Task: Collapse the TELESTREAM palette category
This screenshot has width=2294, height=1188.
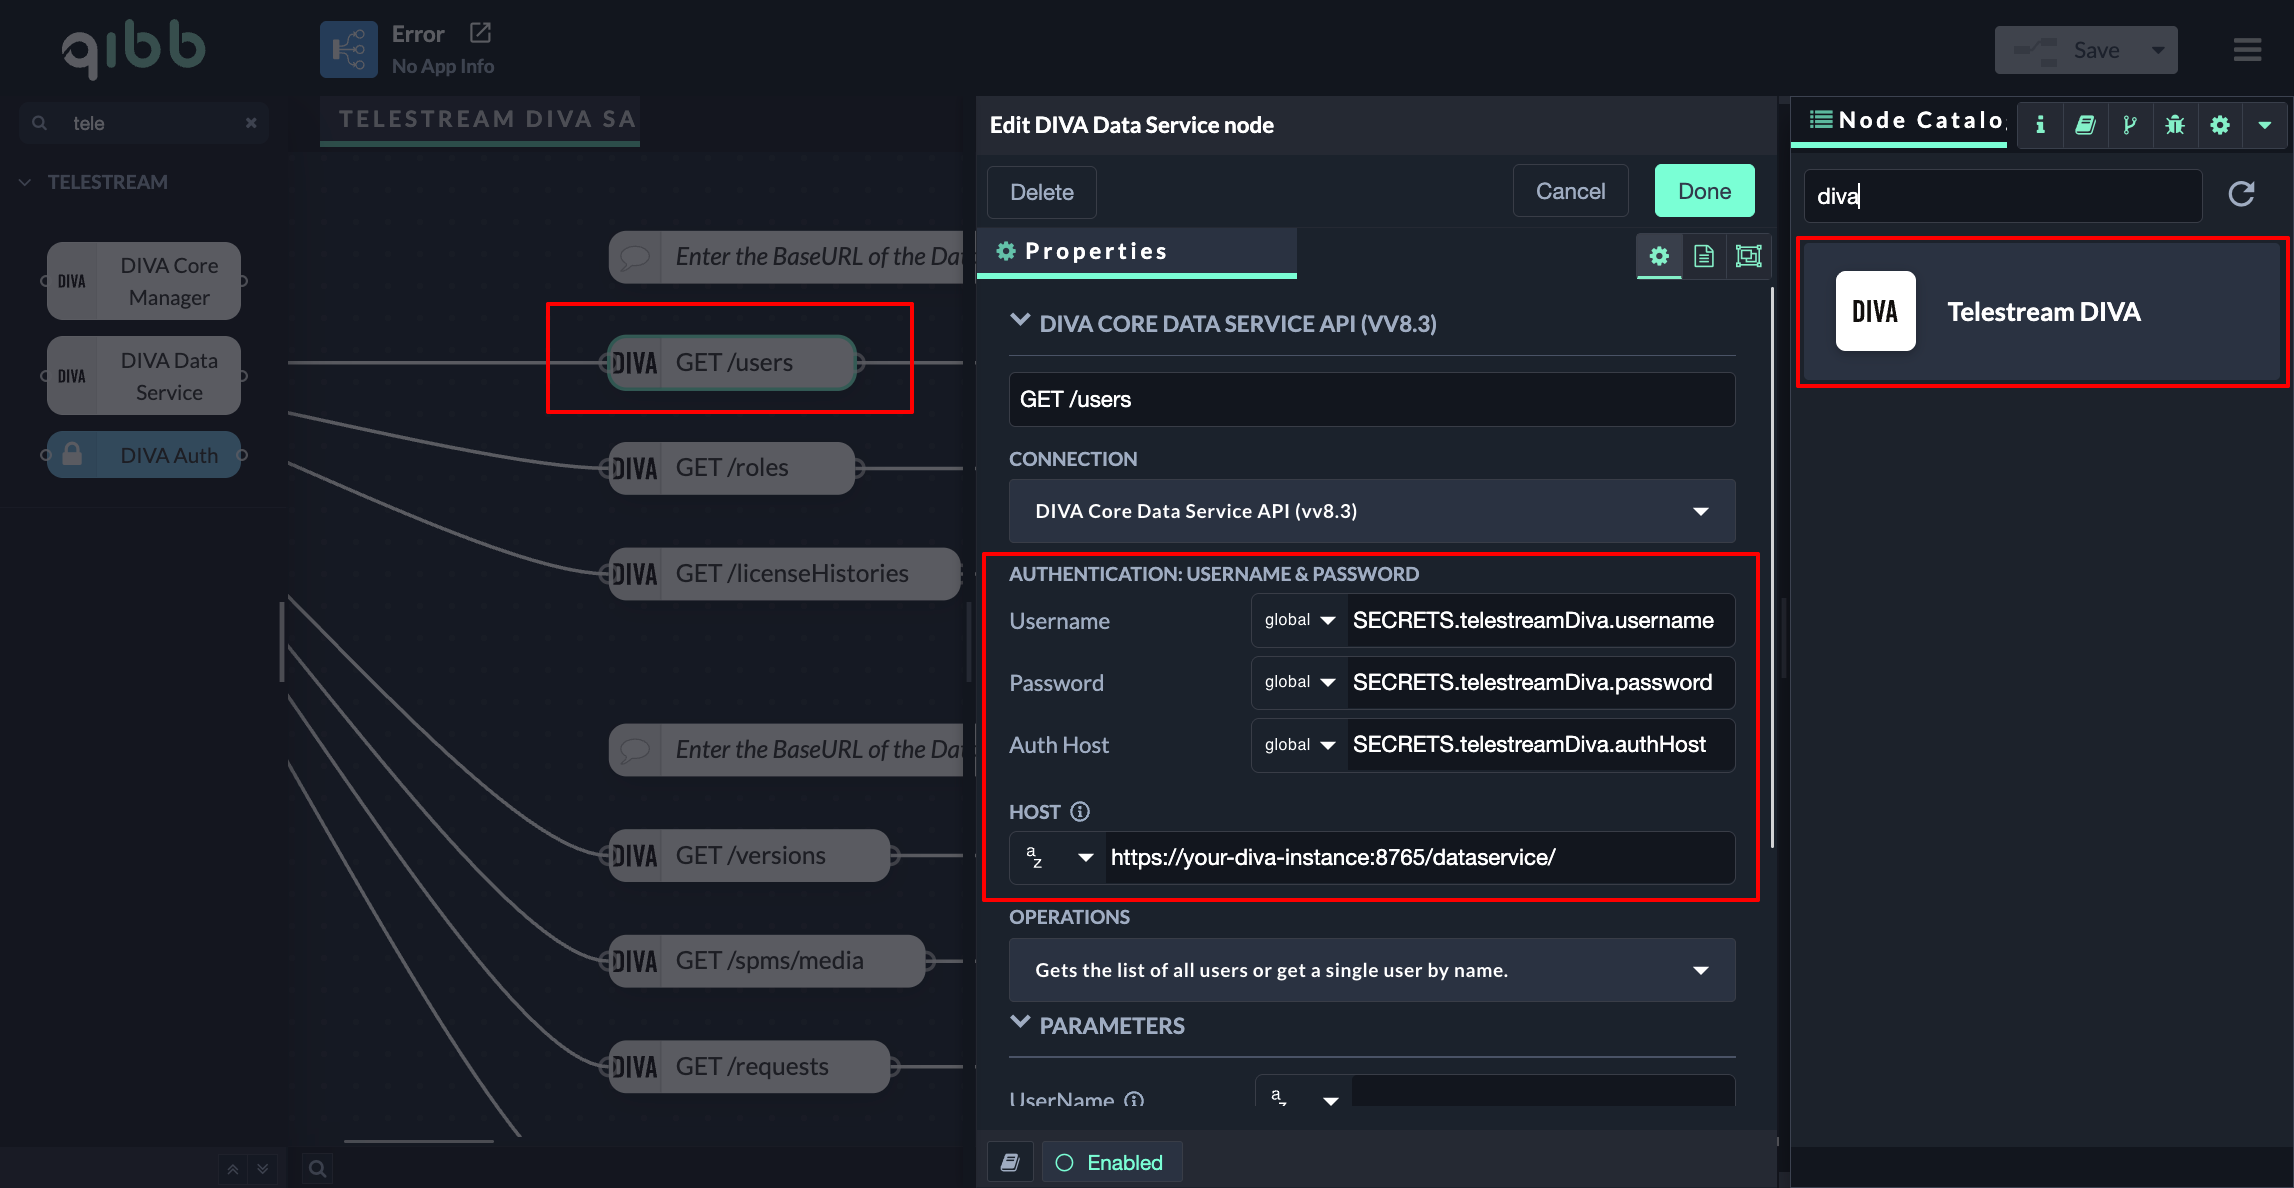Action: tap(26, 182)
